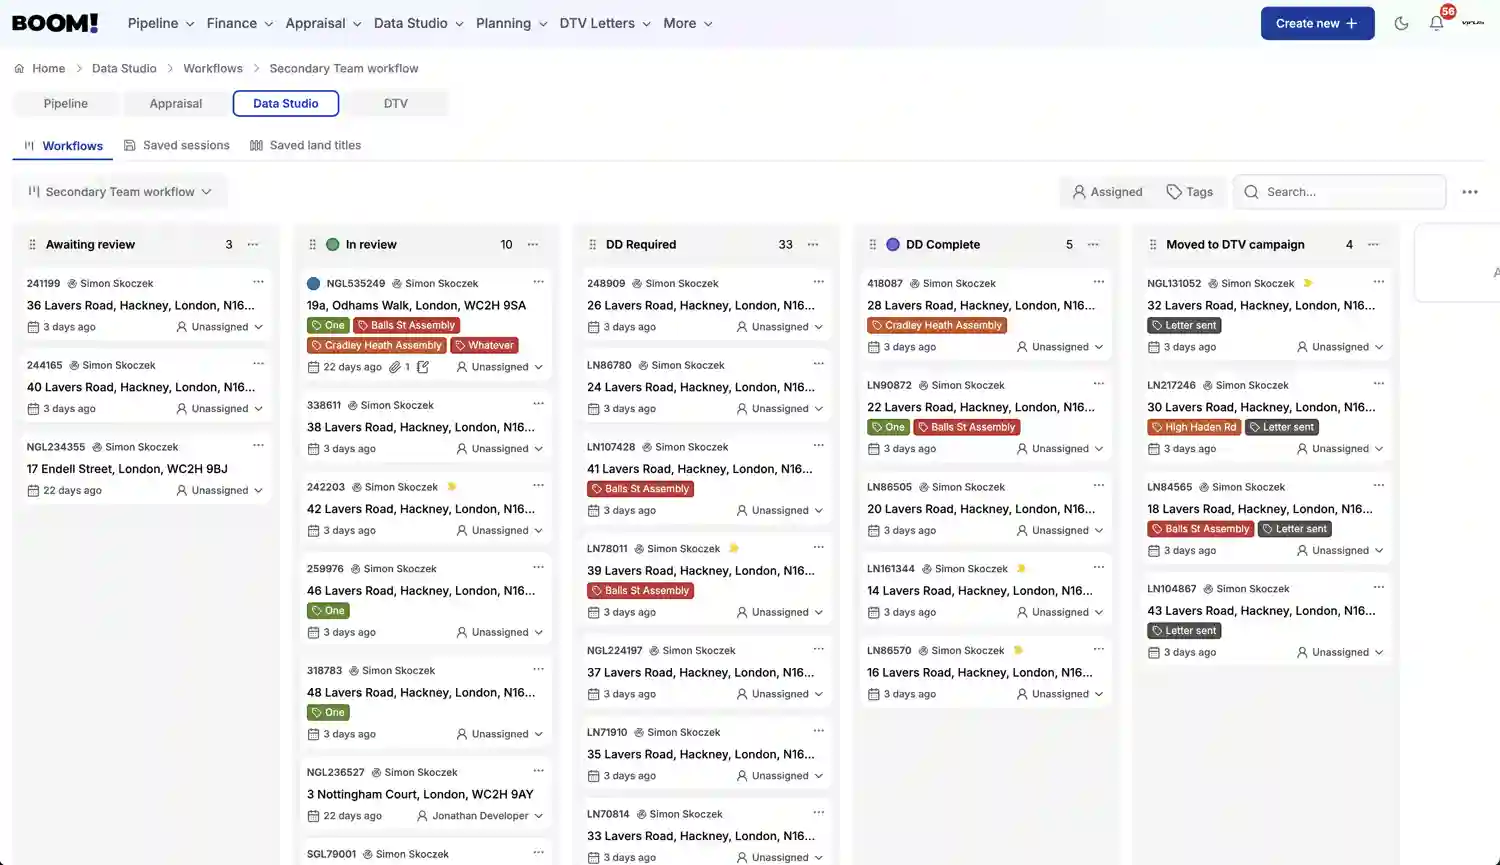Open the DD Complete column options menu
The width and height of the screenshot is (1500, 865).
click(x=1093, y=244)
